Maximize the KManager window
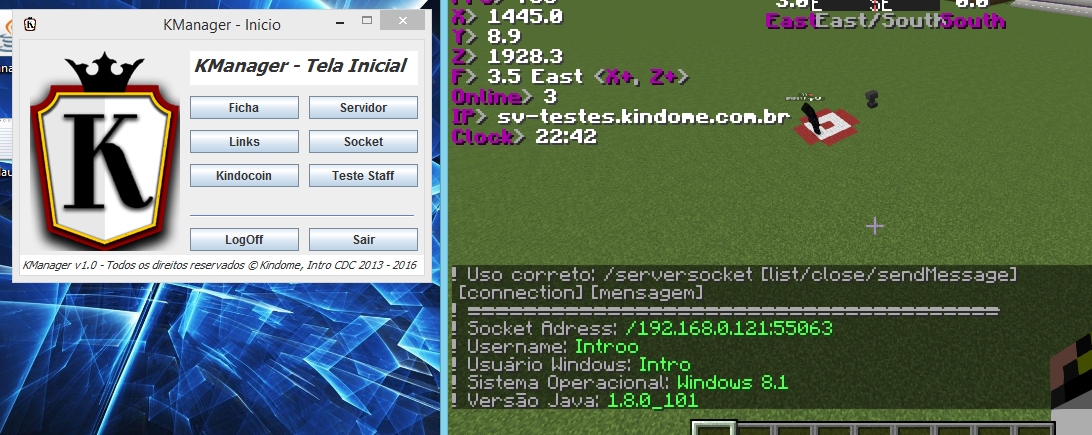The width and height of the screenshot is (1092, 435). click(x=368, y=21)
